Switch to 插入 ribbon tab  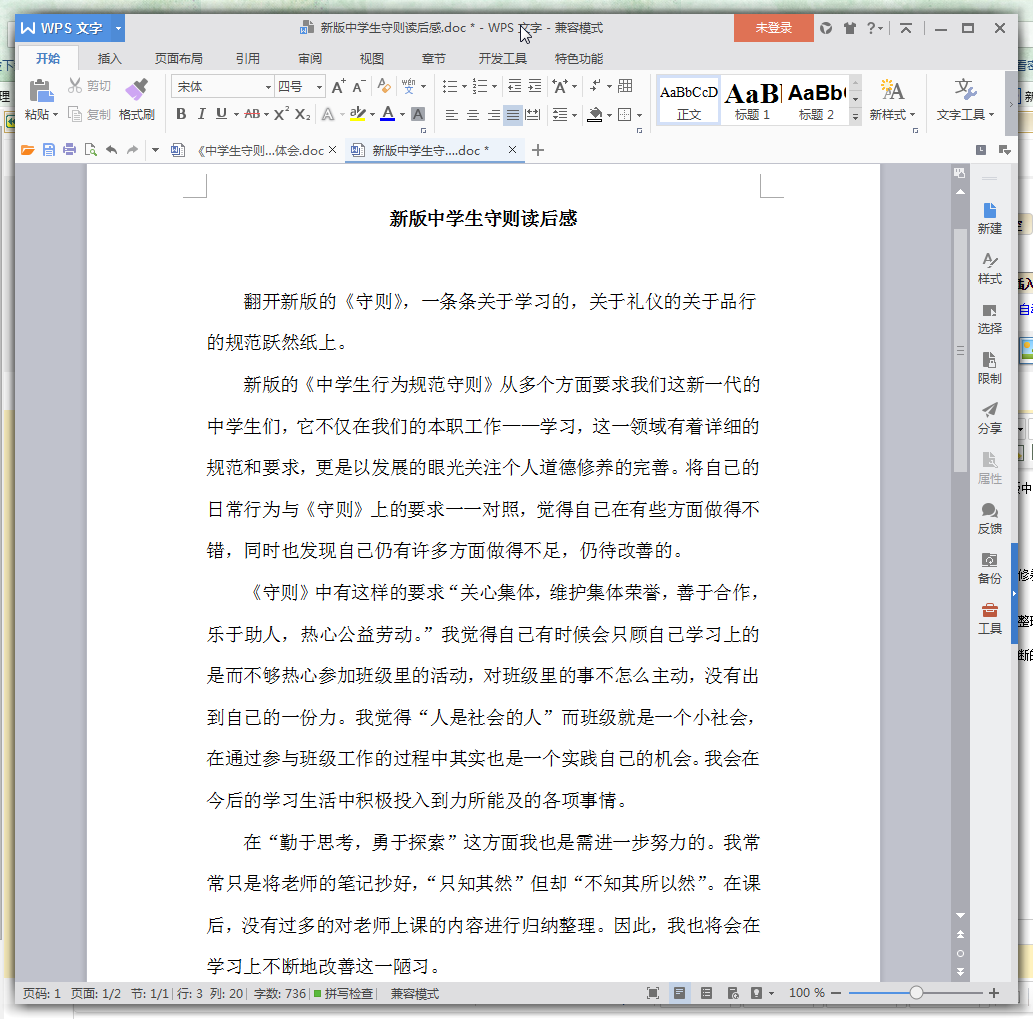coord(109,59)
